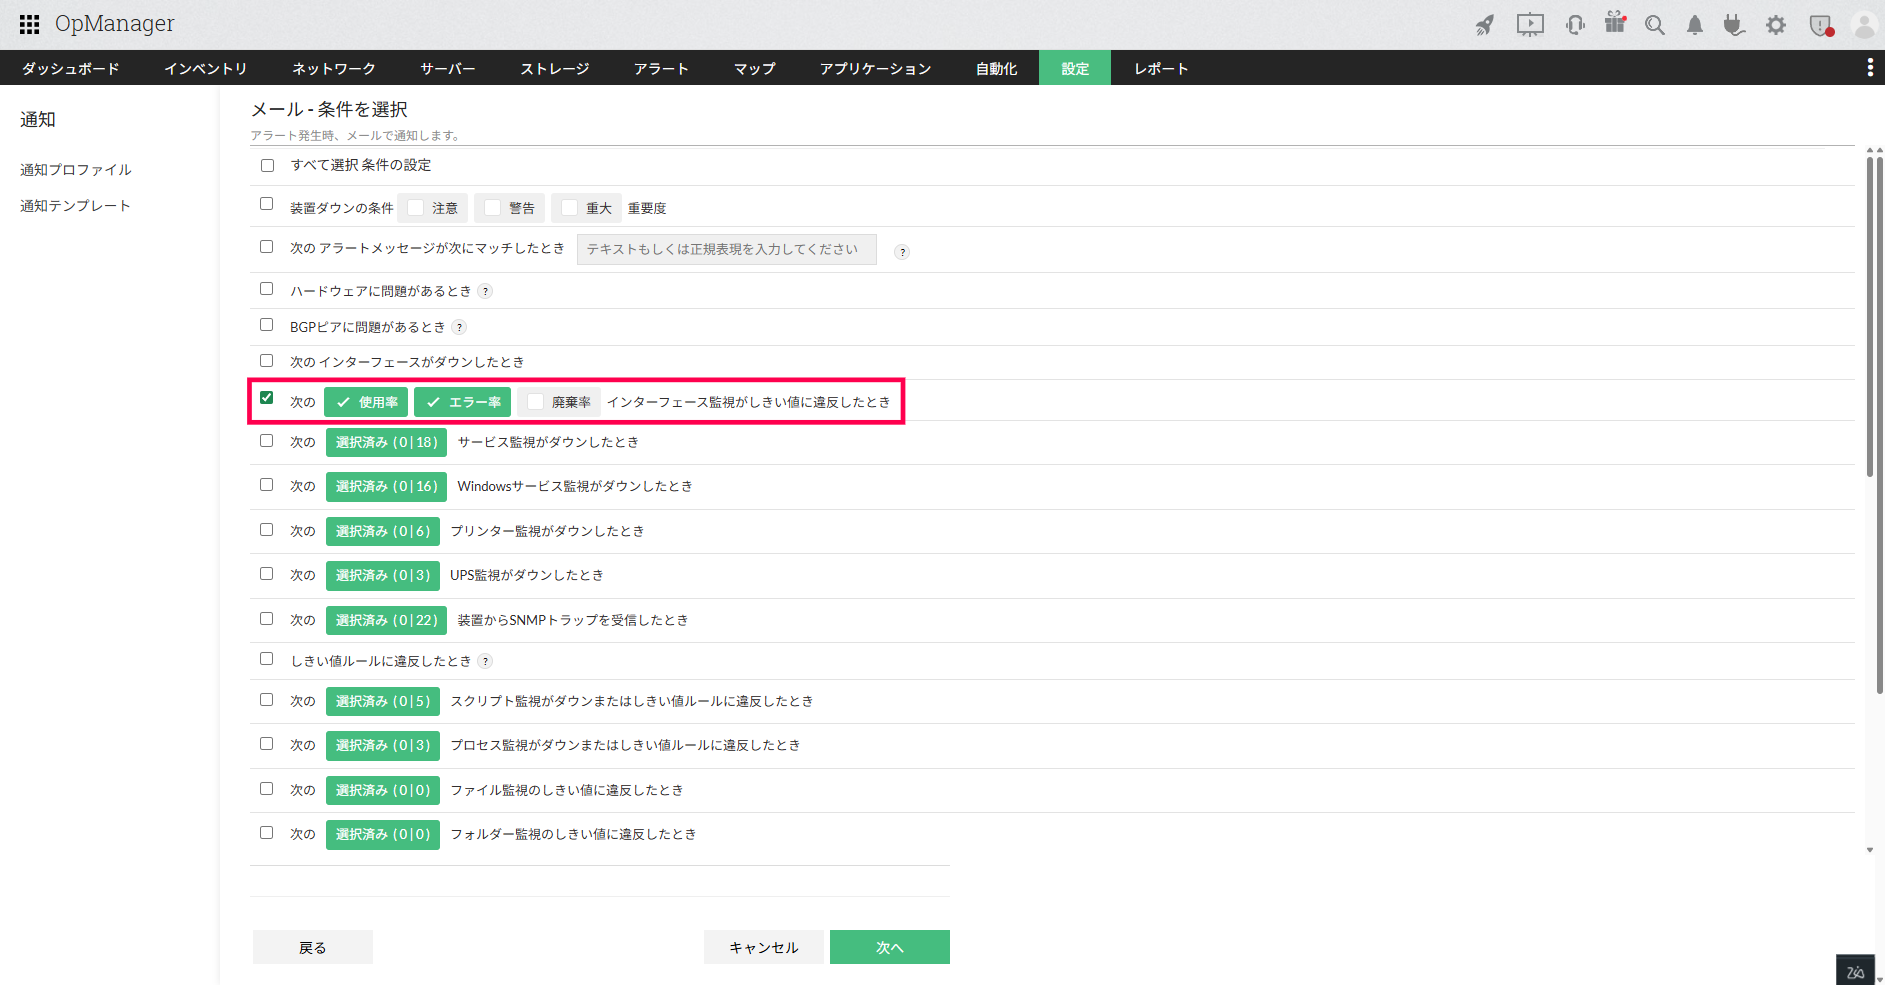The height and width of the screenshot is (985, 1885).
Task: Click help icon beside alert message text field
Action: (x=902, y=252)
